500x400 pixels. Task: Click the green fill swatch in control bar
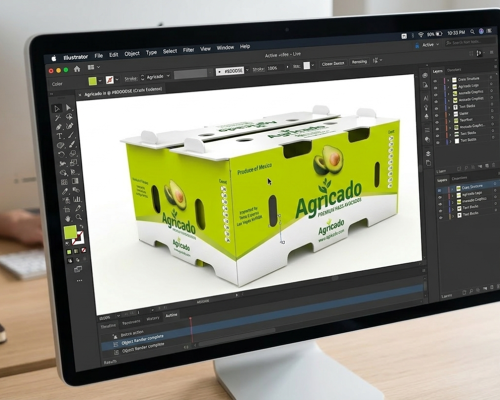pos(92,81)
